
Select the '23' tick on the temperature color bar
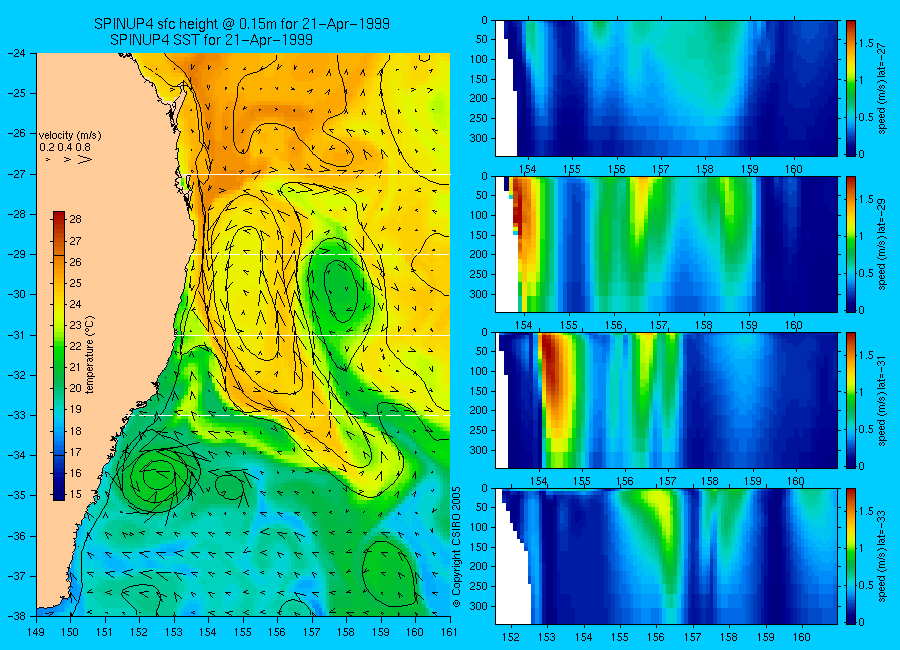click(x=75, y=326)
